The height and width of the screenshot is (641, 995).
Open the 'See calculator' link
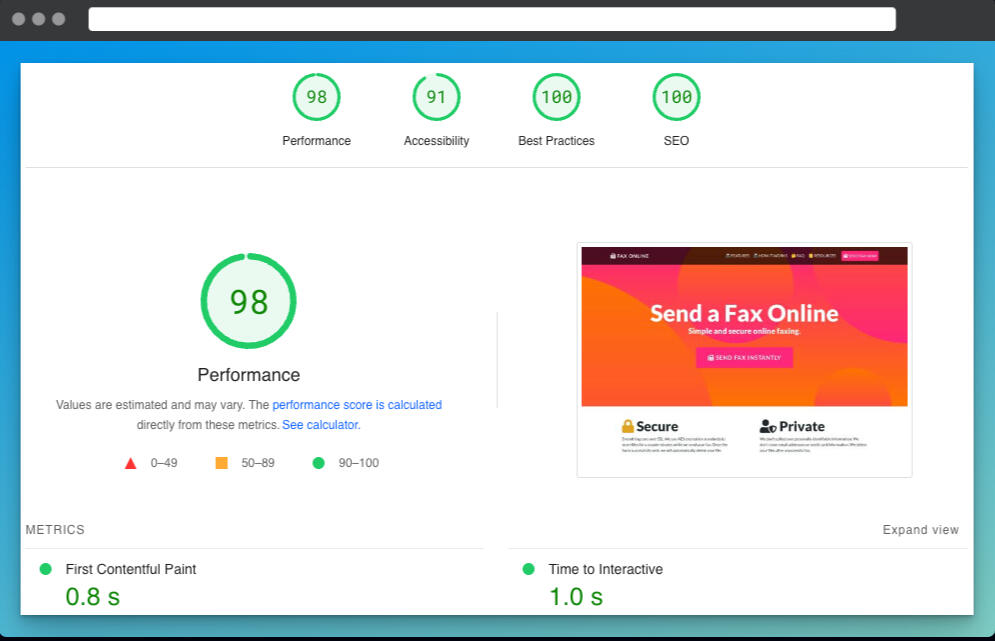coord(320,425)
